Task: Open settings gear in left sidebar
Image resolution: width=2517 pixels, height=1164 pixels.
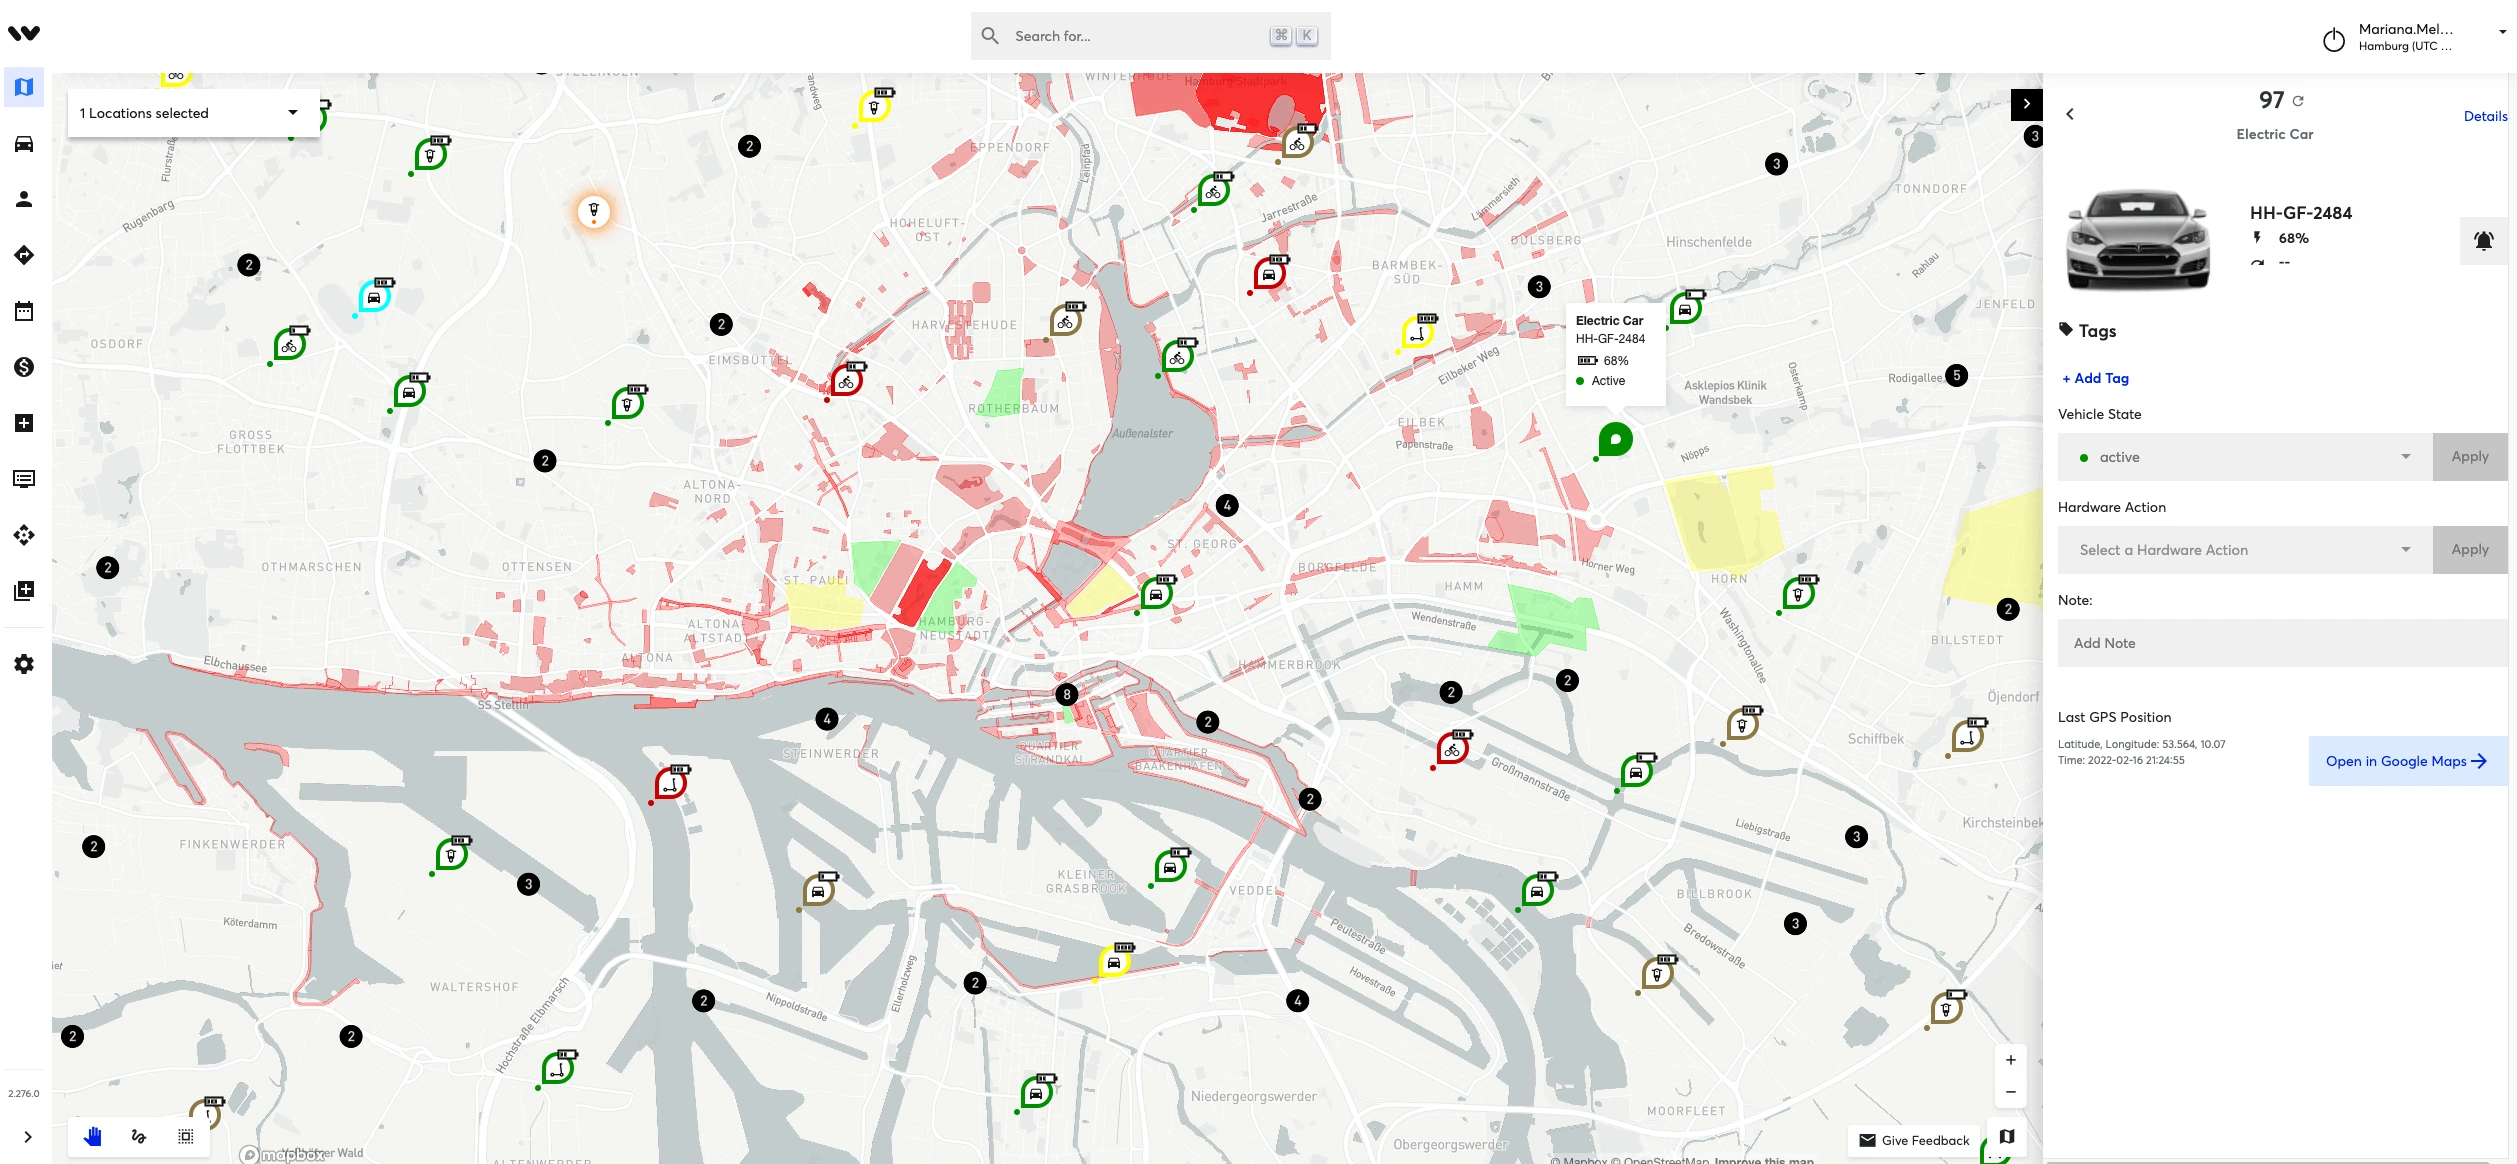Action: (x=24, y=664)
